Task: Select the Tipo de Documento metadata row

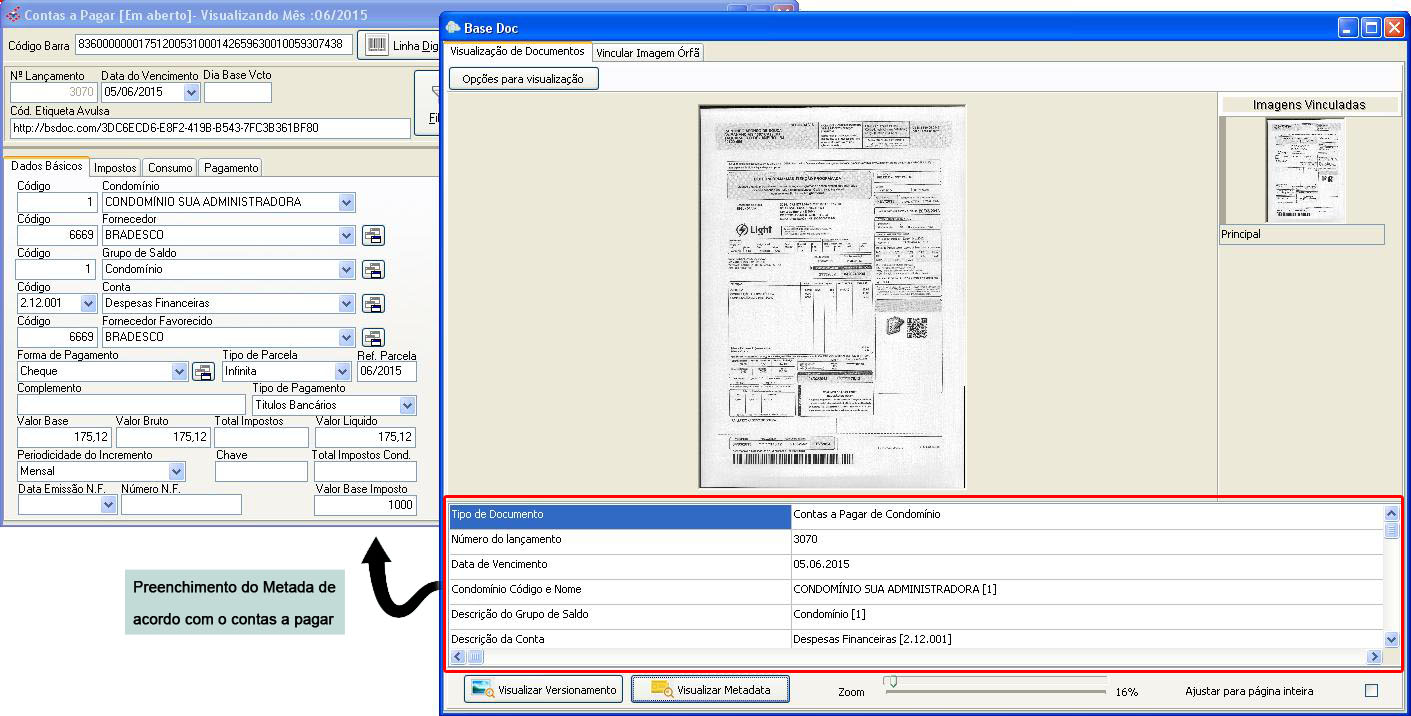Action: 915,515
